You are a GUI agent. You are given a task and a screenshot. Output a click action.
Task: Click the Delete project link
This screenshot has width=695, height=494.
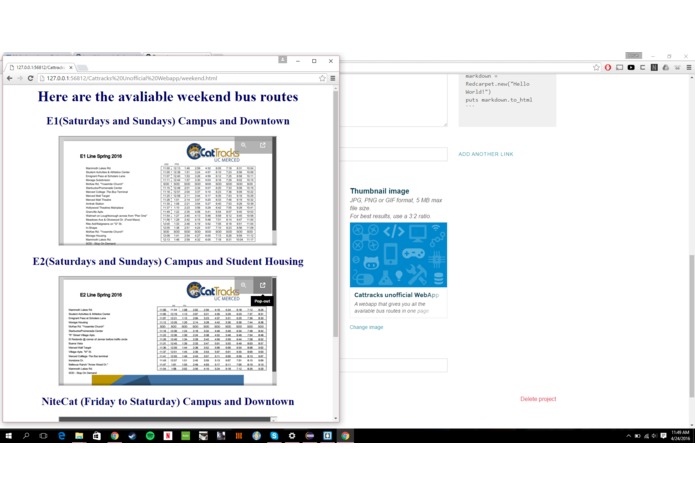pos(538,399)
